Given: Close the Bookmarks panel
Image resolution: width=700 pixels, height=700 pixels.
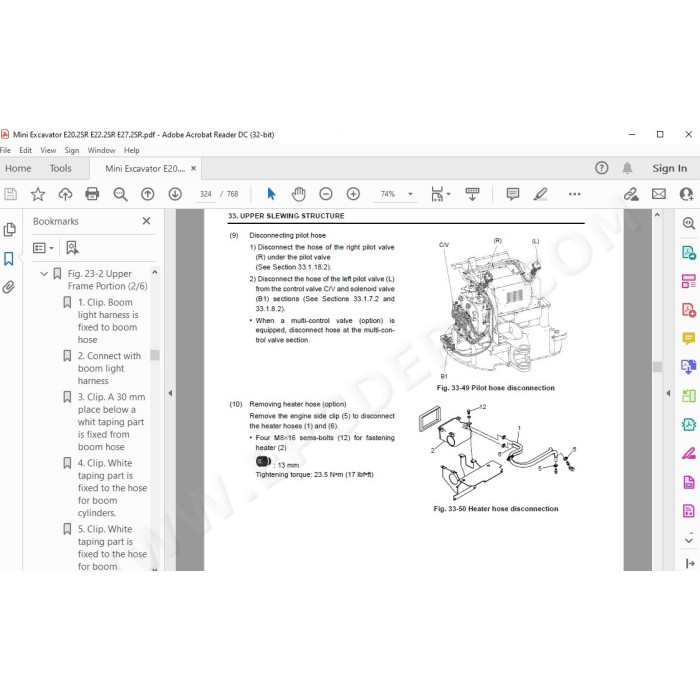Looking at the screenshot, I should (x=146, y=221).
